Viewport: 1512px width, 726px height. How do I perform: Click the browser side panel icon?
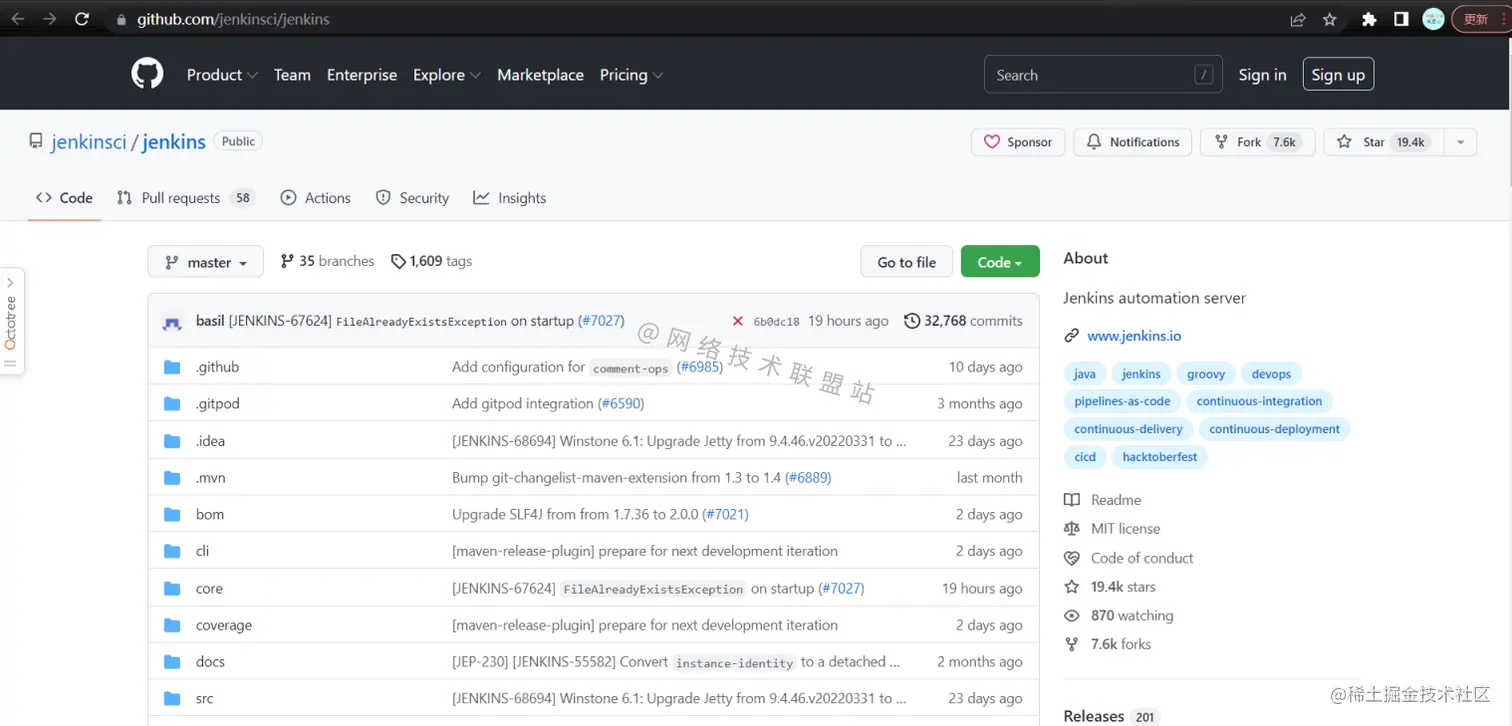[1401, 19]
